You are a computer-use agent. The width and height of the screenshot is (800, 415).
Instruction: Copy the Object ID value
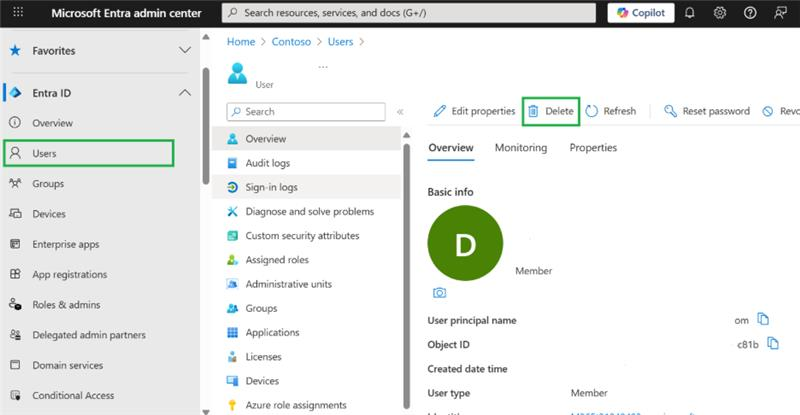coord(773,343)
